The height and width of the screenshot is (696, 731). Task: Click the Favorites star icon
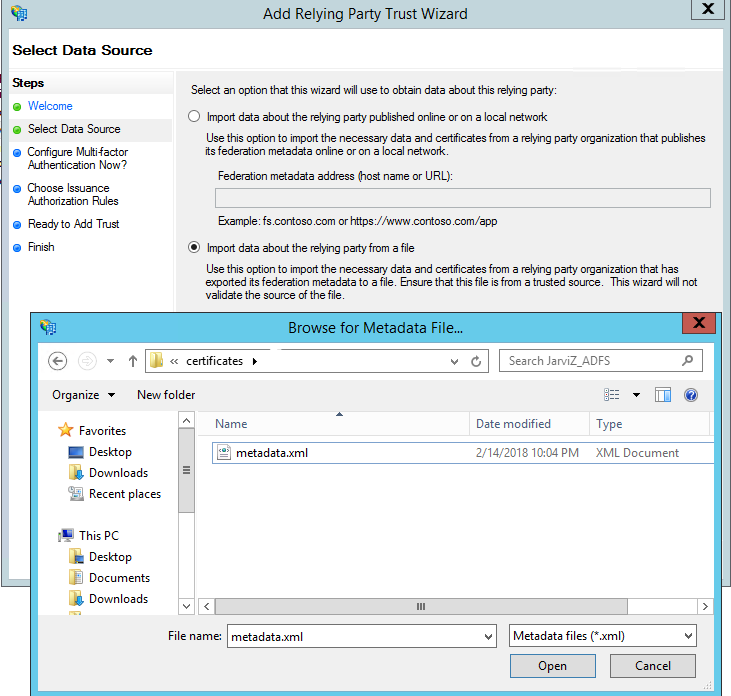66,430
